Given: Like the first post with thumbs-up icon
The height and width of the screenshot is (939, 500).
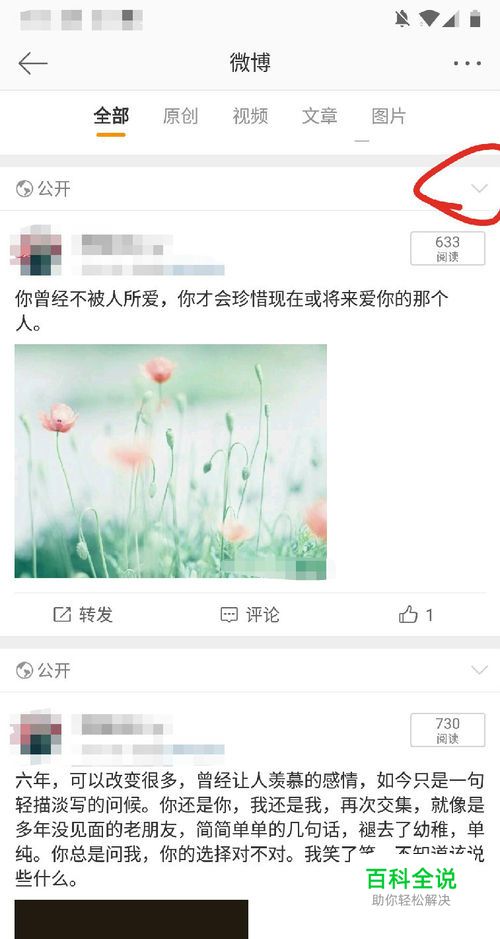Looking at the screenshot, I should tap(408, 614).
